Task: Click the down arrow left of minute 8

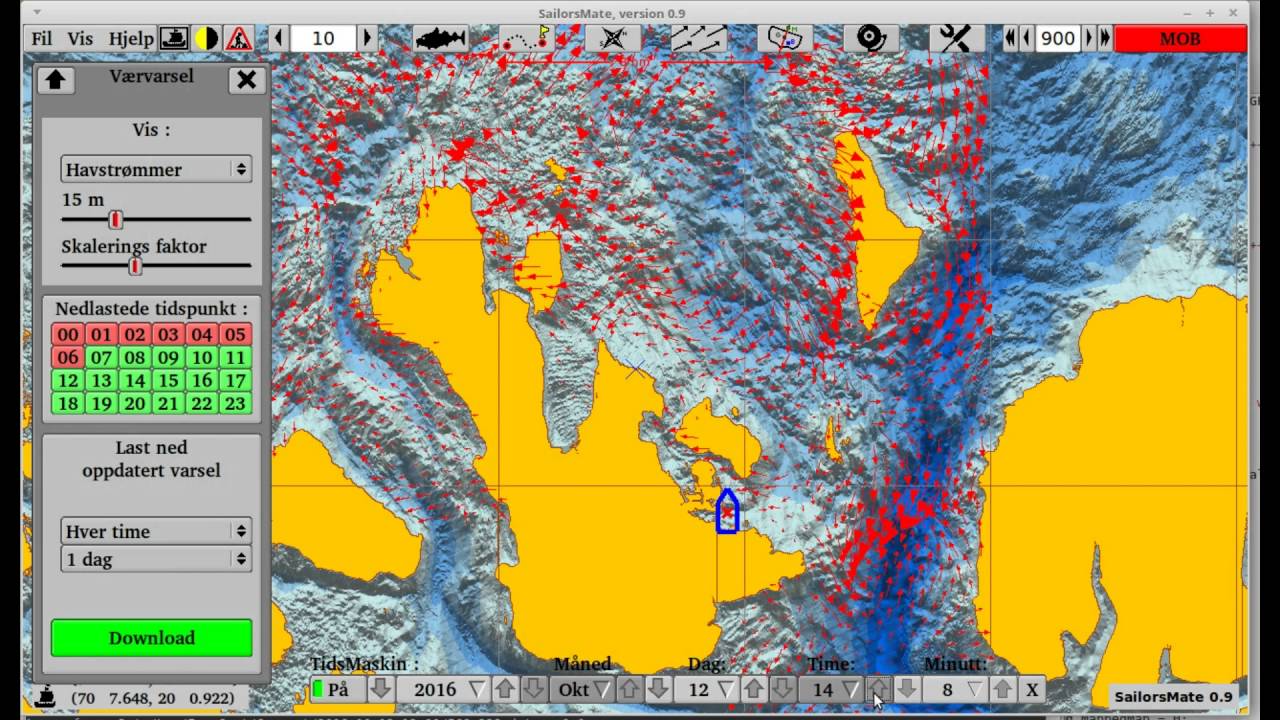Action: click(x=906, y=690)
